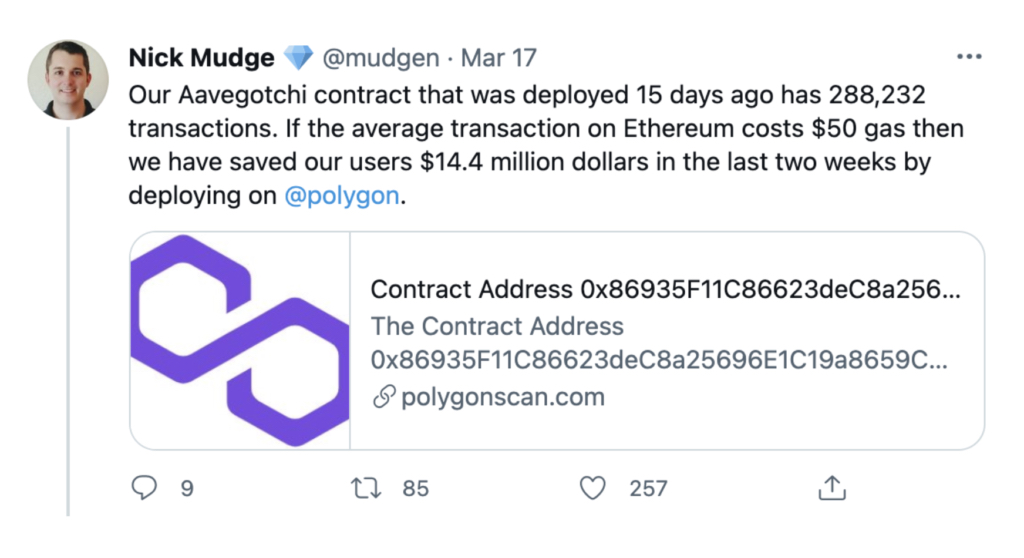Open the @polygon mention link
The image size is (1024, 558).
(x=342, y=197)
